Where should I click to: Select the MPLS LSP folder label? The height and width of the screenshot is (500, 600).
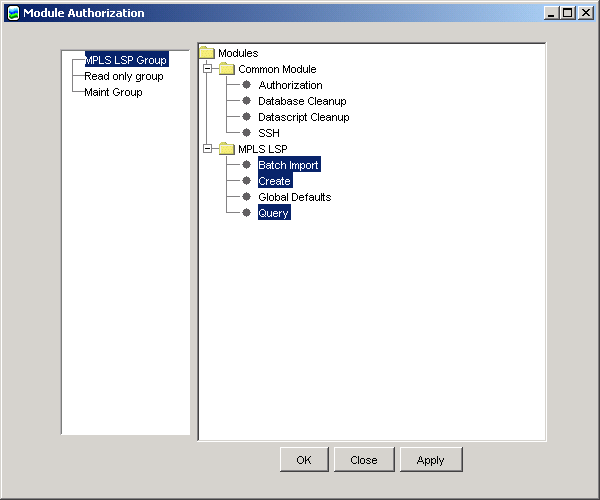262,149
